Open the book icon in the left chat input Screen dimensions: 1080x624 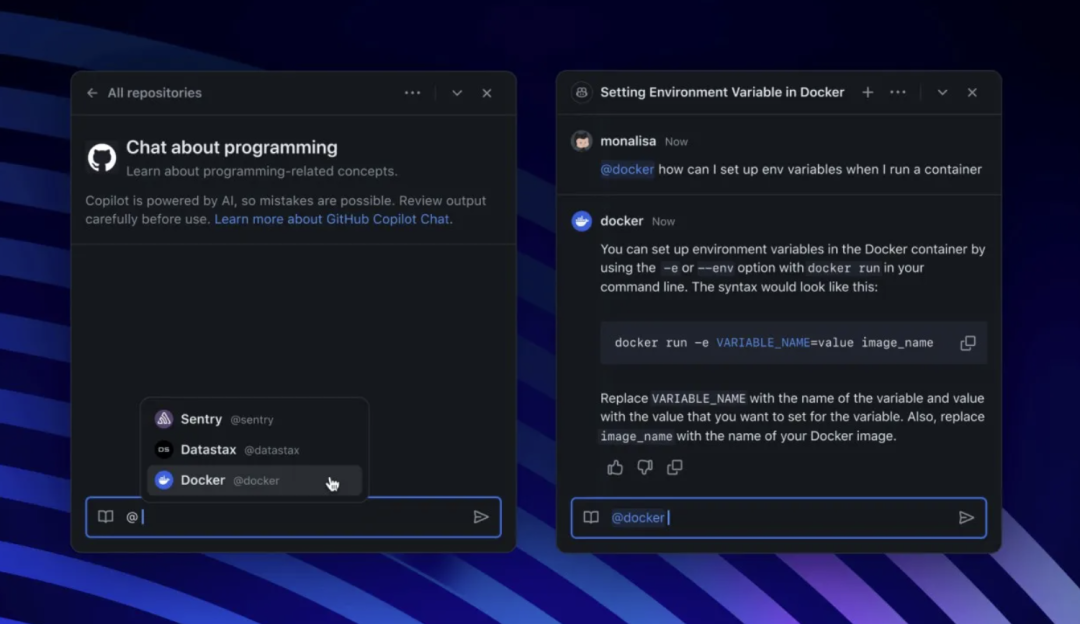coord(105,517)
